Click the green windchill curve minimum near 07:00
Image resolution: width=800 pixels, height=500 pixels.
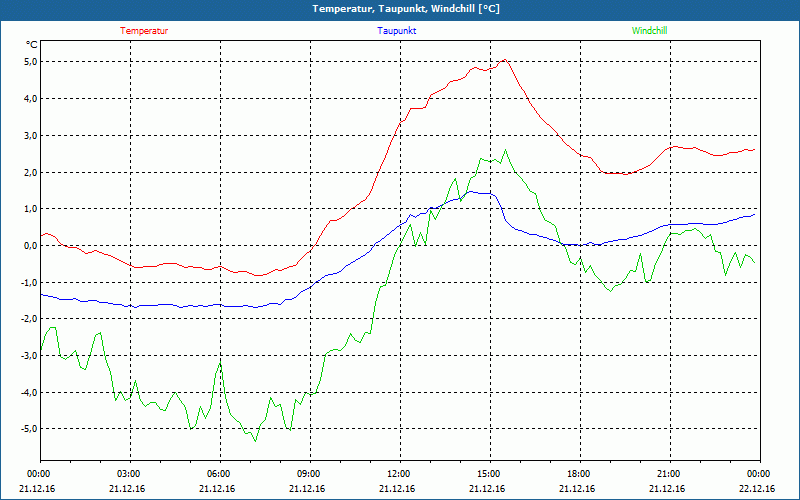tap(255, 441)
